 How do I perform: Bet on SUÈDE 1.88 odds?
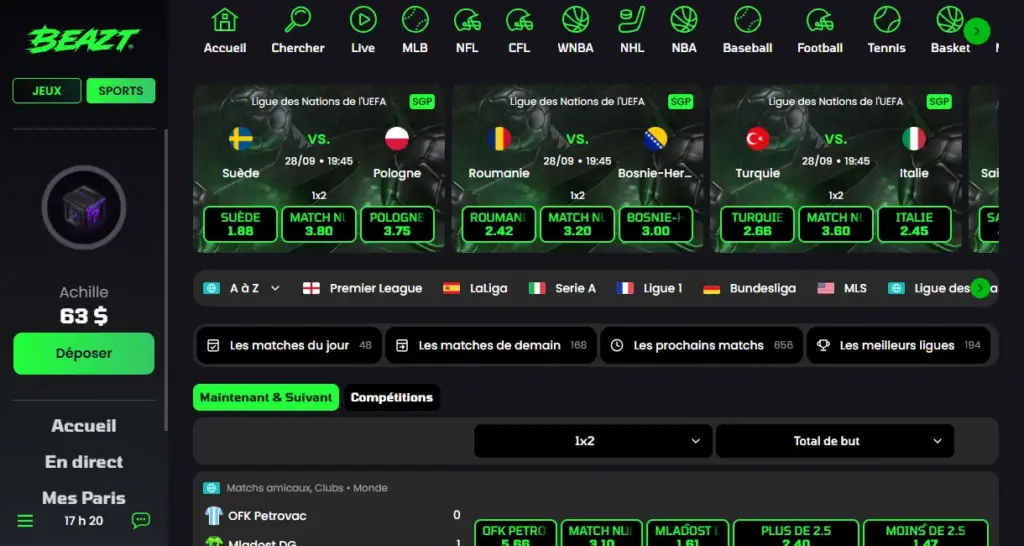point(240,224)
